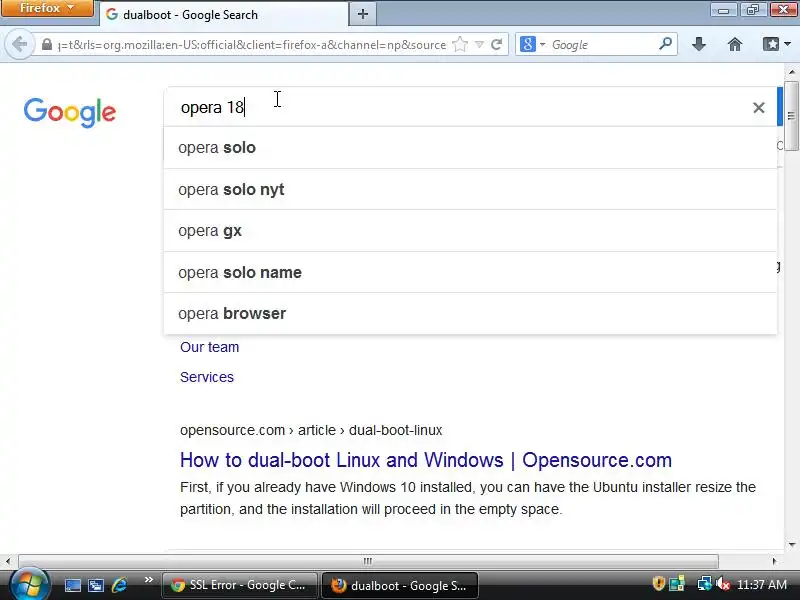This screenshot has width=800, height=600.
Task: Open the security shield tray icon
Action: (659, 583)
